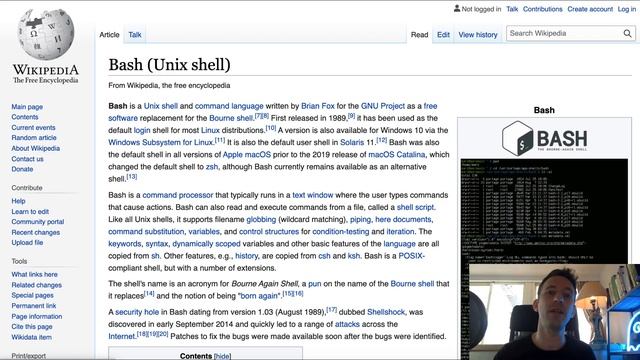Follow the shell script link

[x=416, y=207]
